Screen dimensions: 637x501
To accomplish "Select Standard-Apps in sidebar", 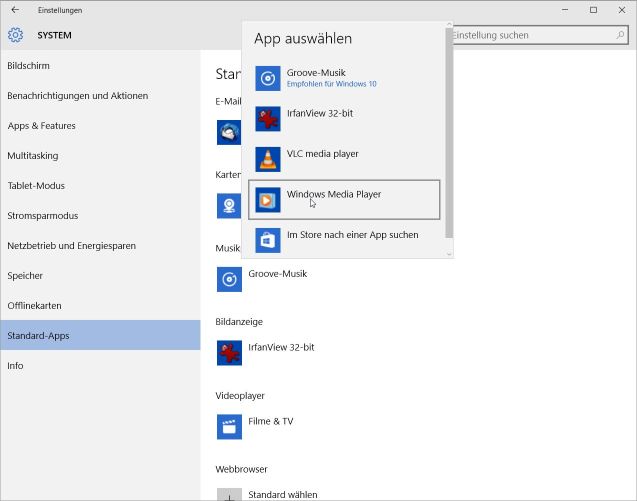I will point(100,335).
